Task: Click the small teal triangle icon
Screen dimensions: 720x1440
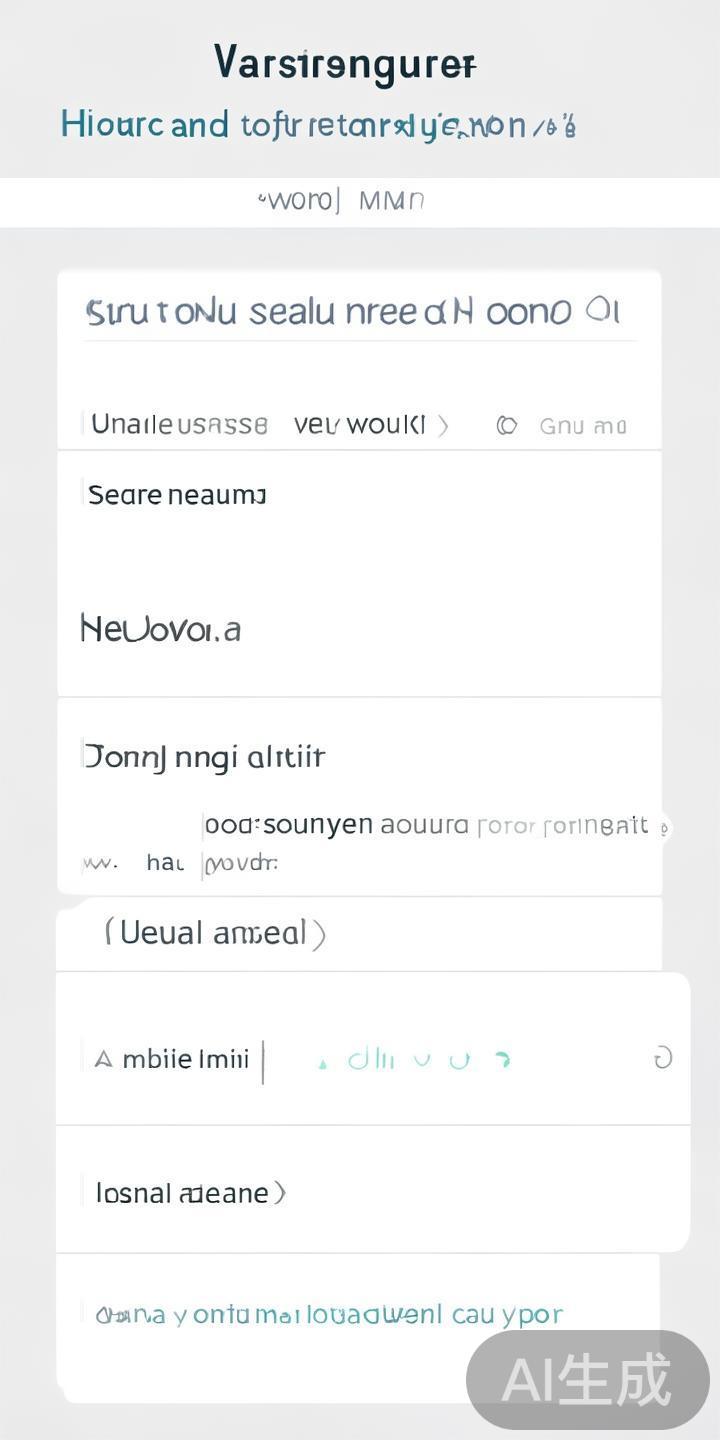Action: click(x=322, y=1065)
